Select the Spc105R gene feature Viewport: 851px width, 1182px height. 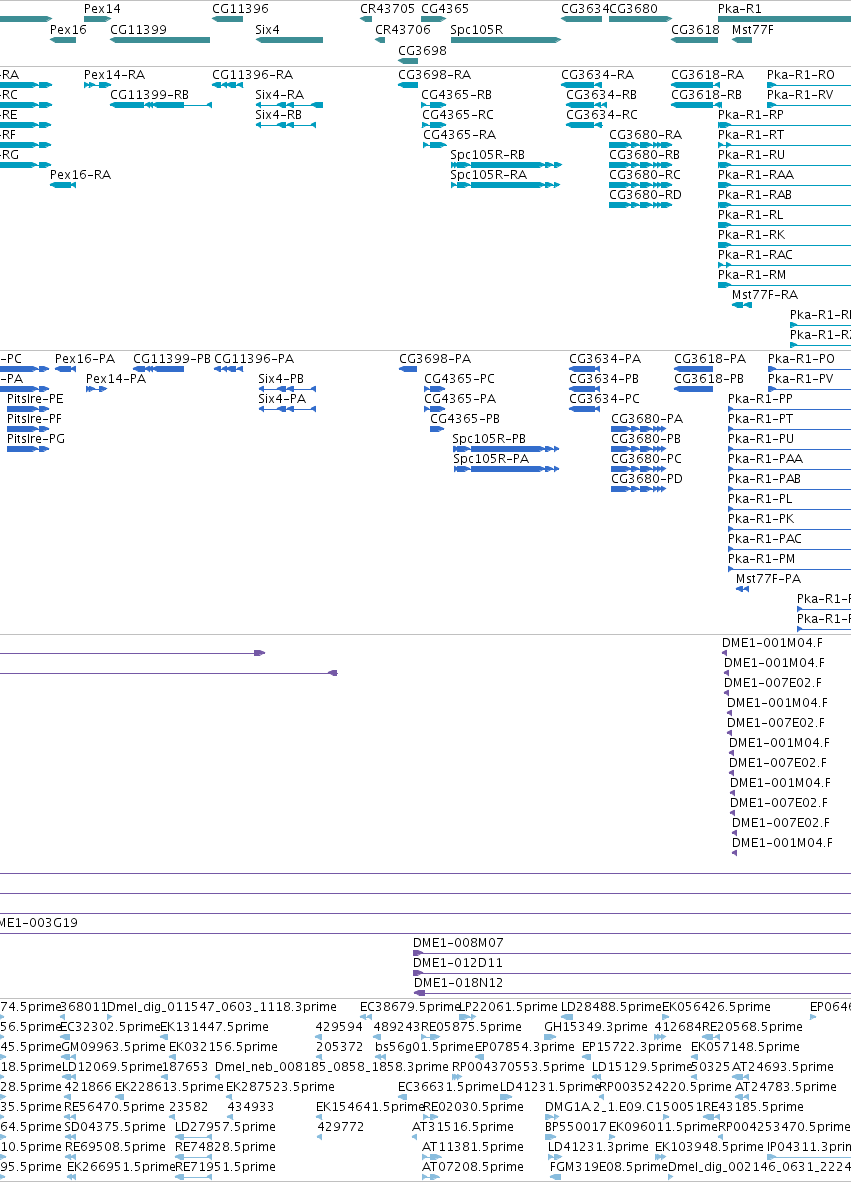click(506, 40)
